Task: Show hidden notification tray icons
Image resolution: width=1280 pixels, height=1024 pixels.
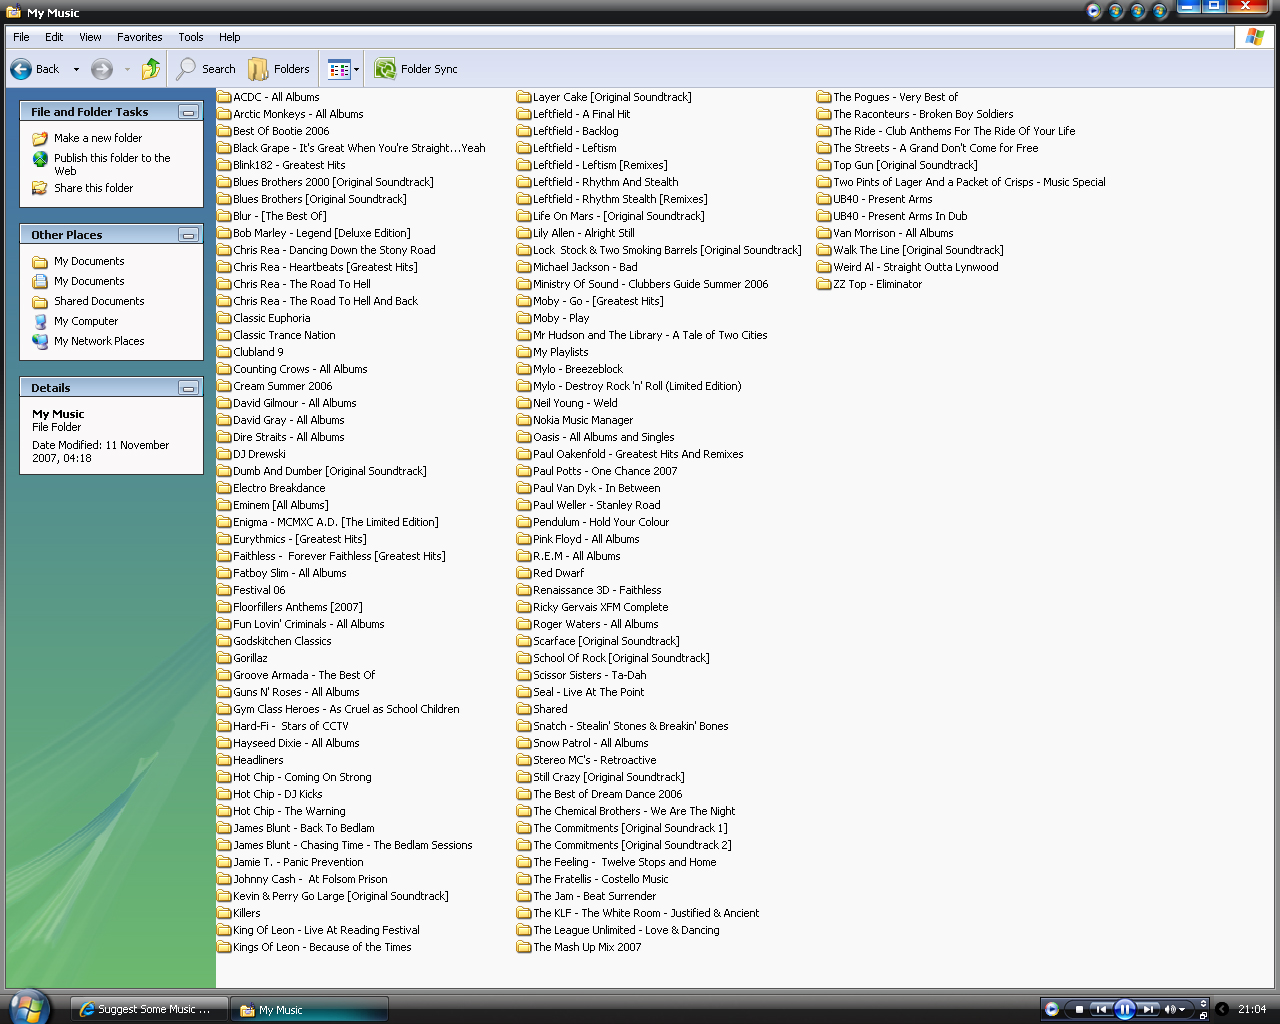Action: point(1221,1009)
